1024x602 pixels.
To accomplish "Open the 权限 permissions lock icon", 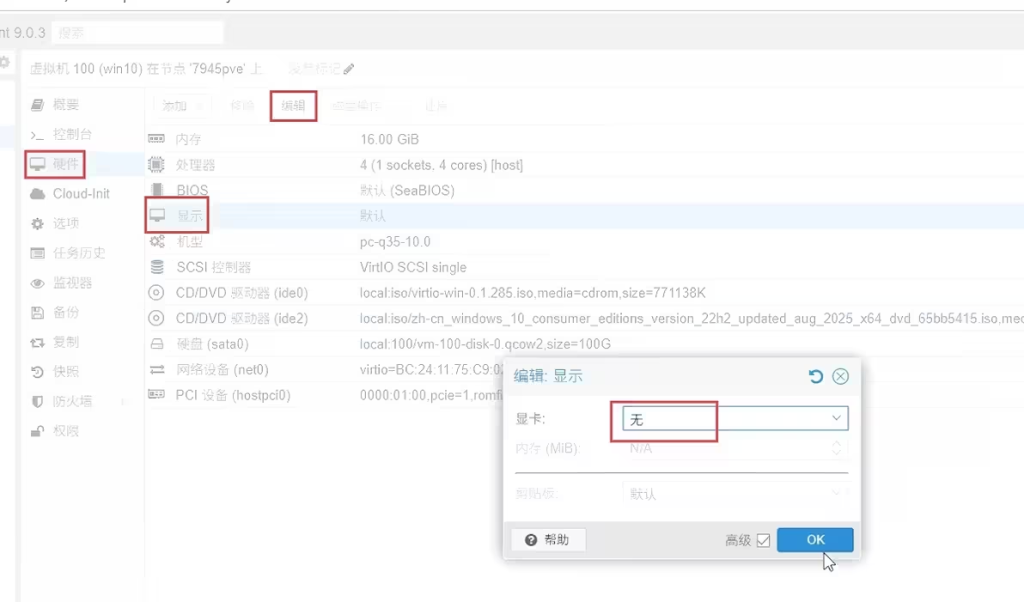I will [x=38, y=431].
